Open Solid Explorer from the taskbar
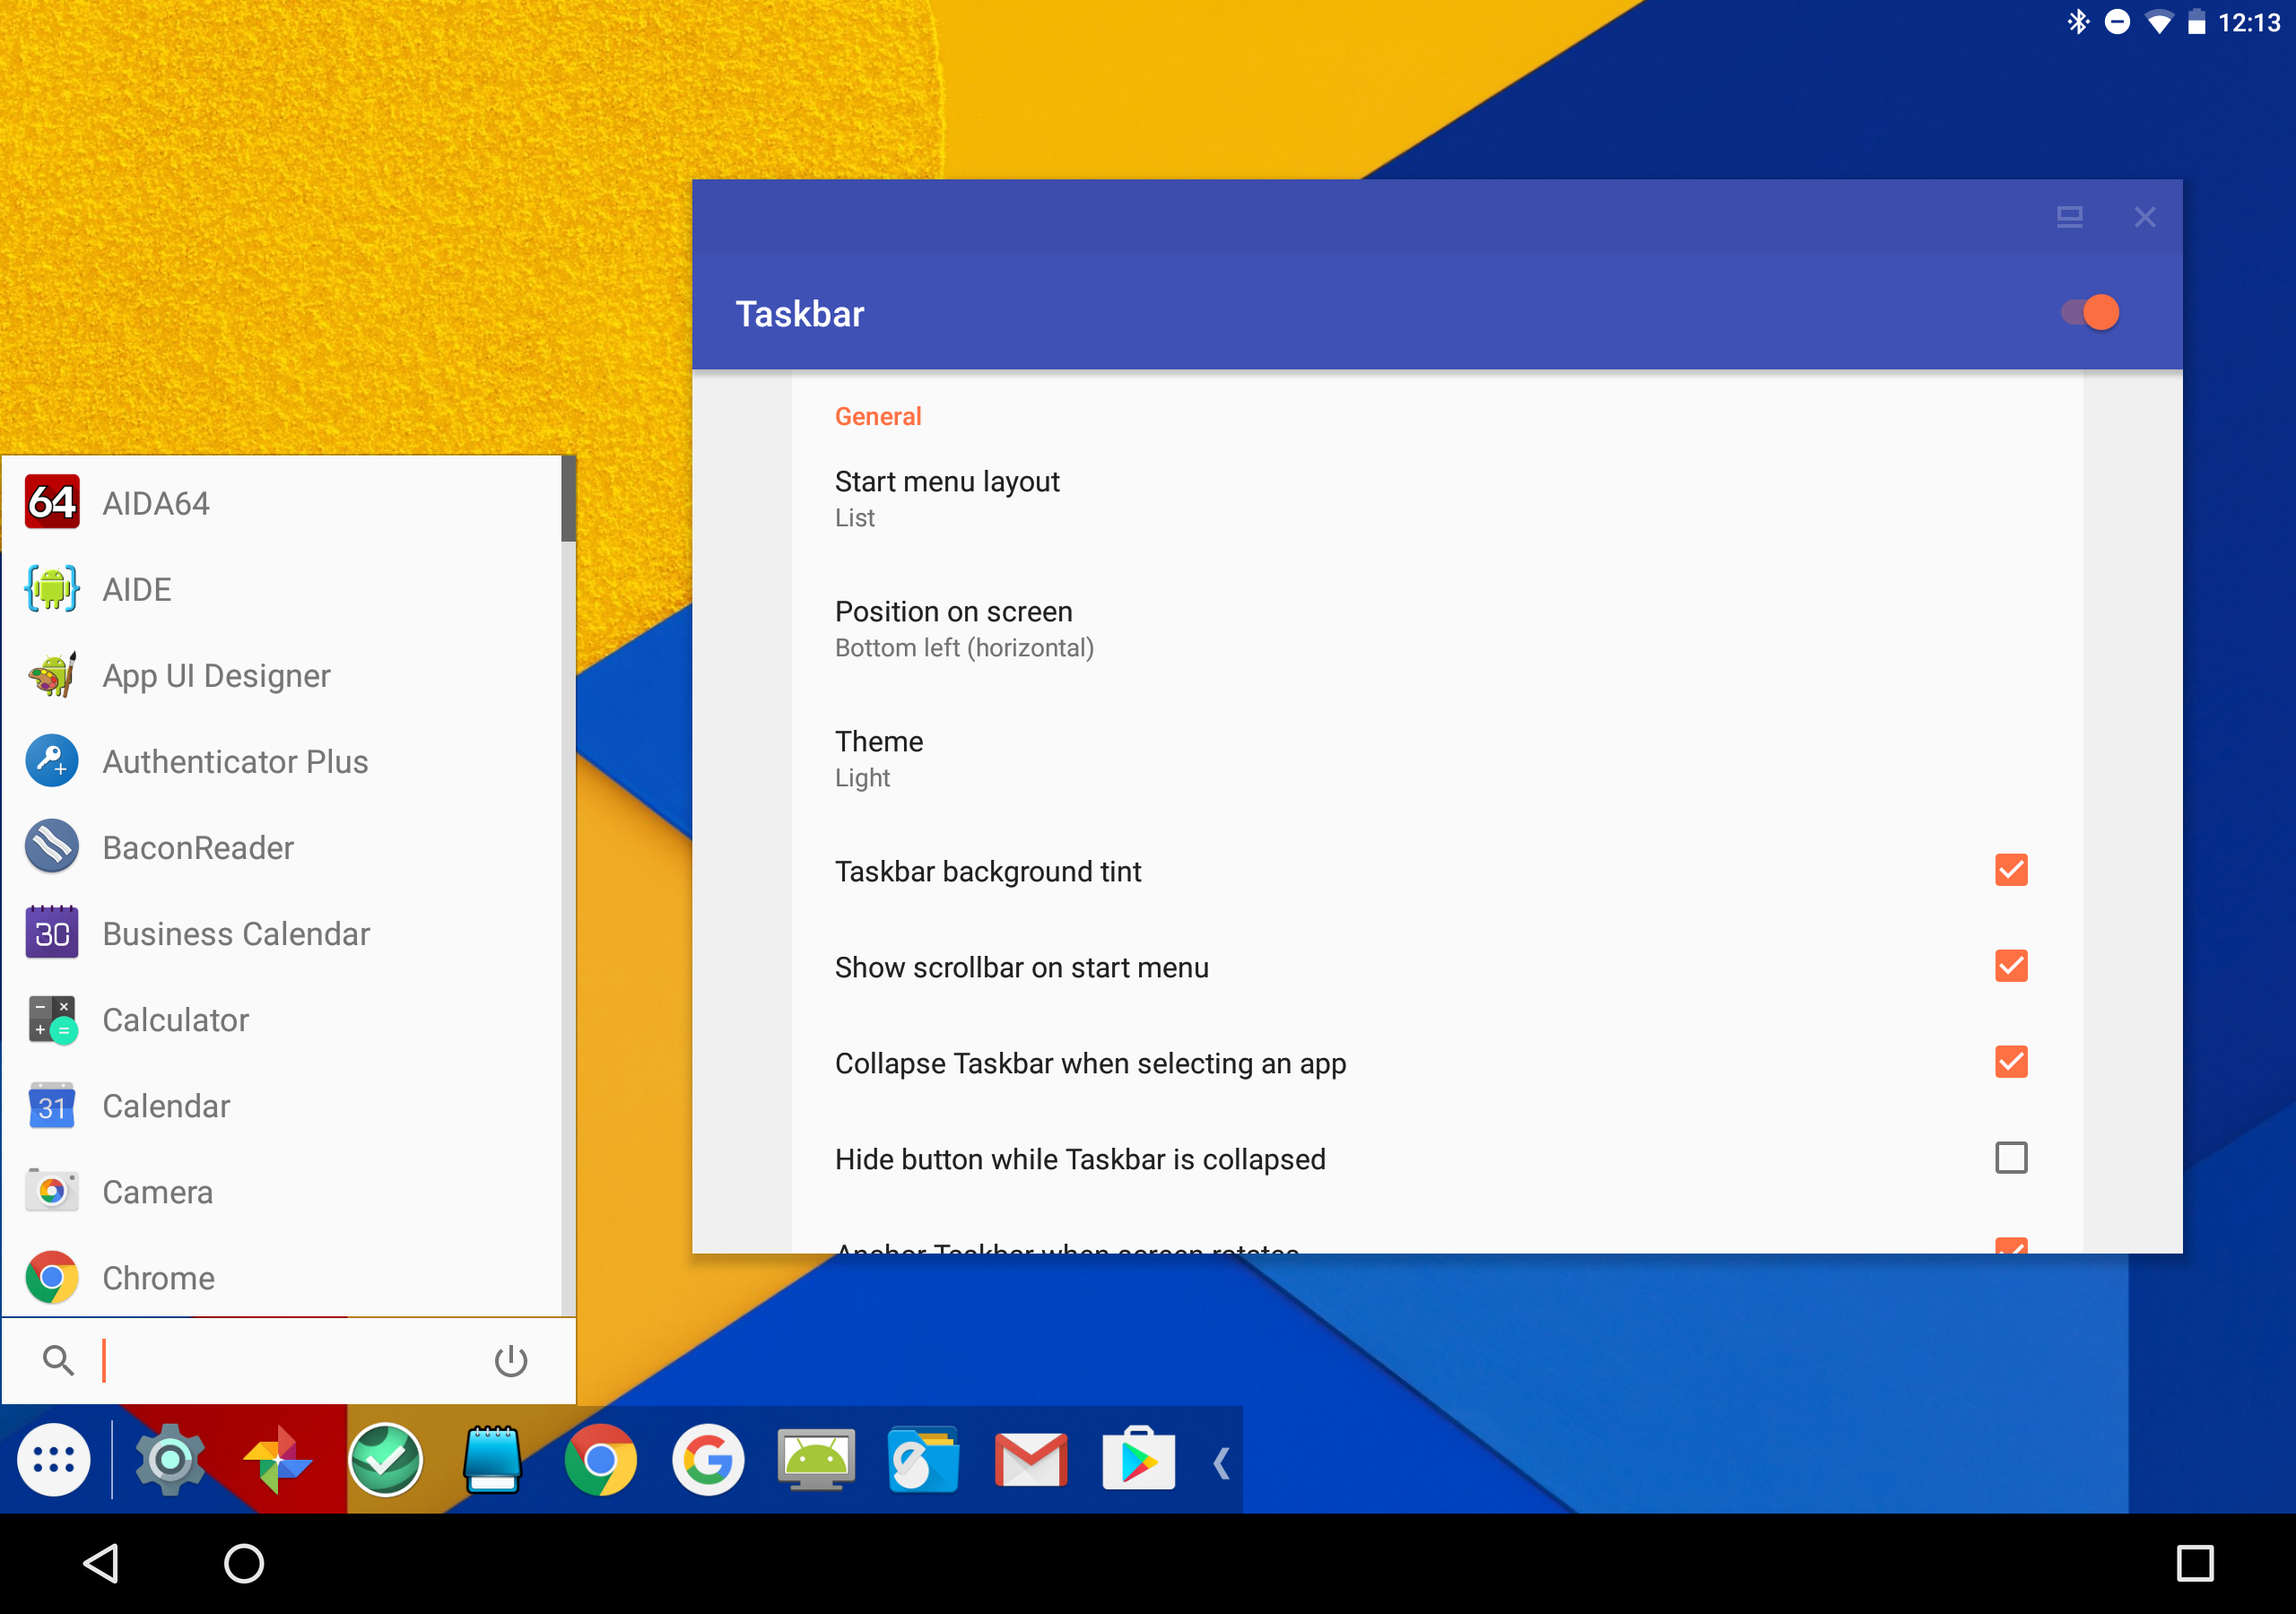 (924, 1461)
